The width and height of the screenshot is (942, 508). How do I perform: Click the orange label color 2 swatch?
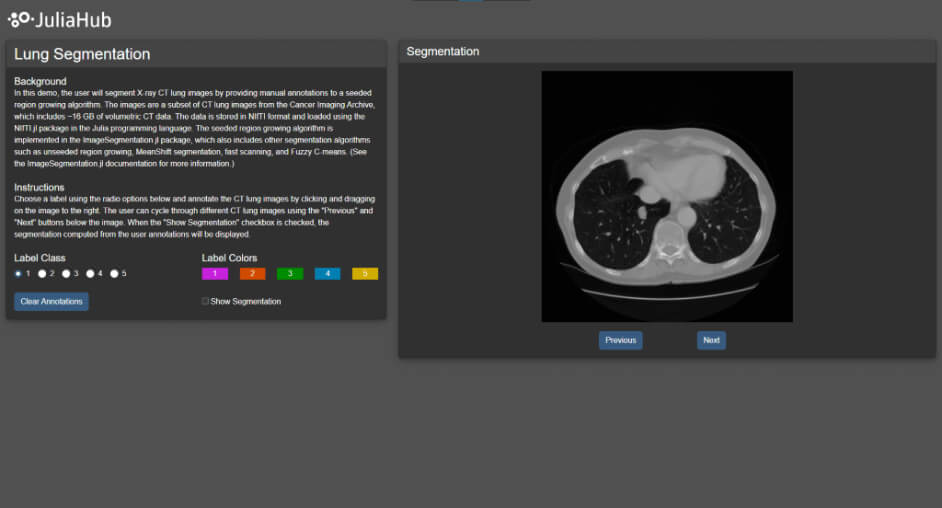click(x=252, y=273)
